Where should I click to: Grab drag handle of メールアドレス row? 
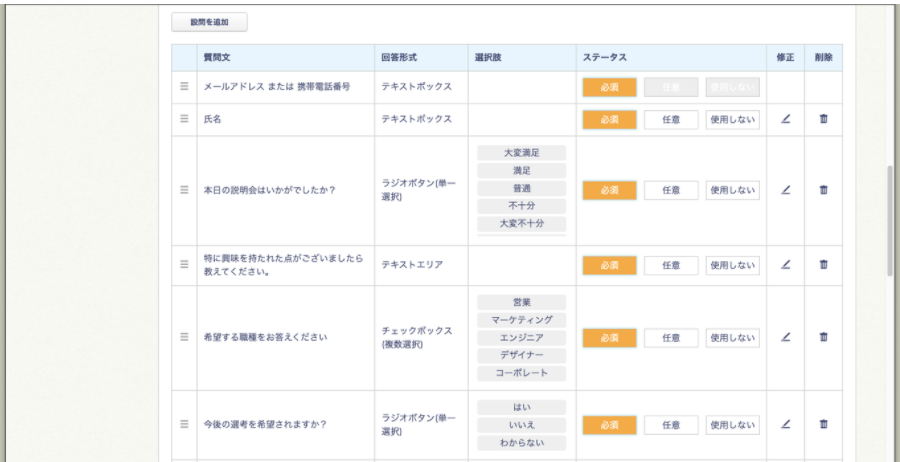(x=184, y=87)
